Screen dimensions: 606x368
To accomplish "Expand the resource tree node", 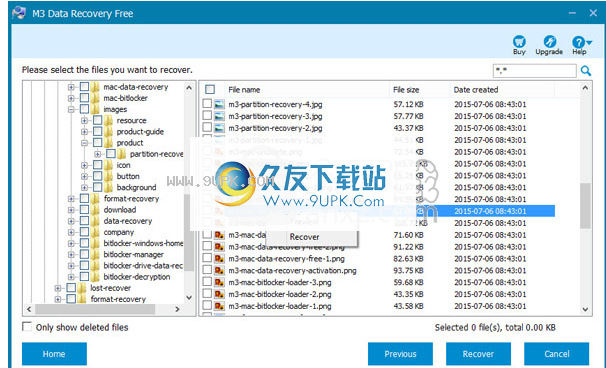I will click(x=84, y=121).
